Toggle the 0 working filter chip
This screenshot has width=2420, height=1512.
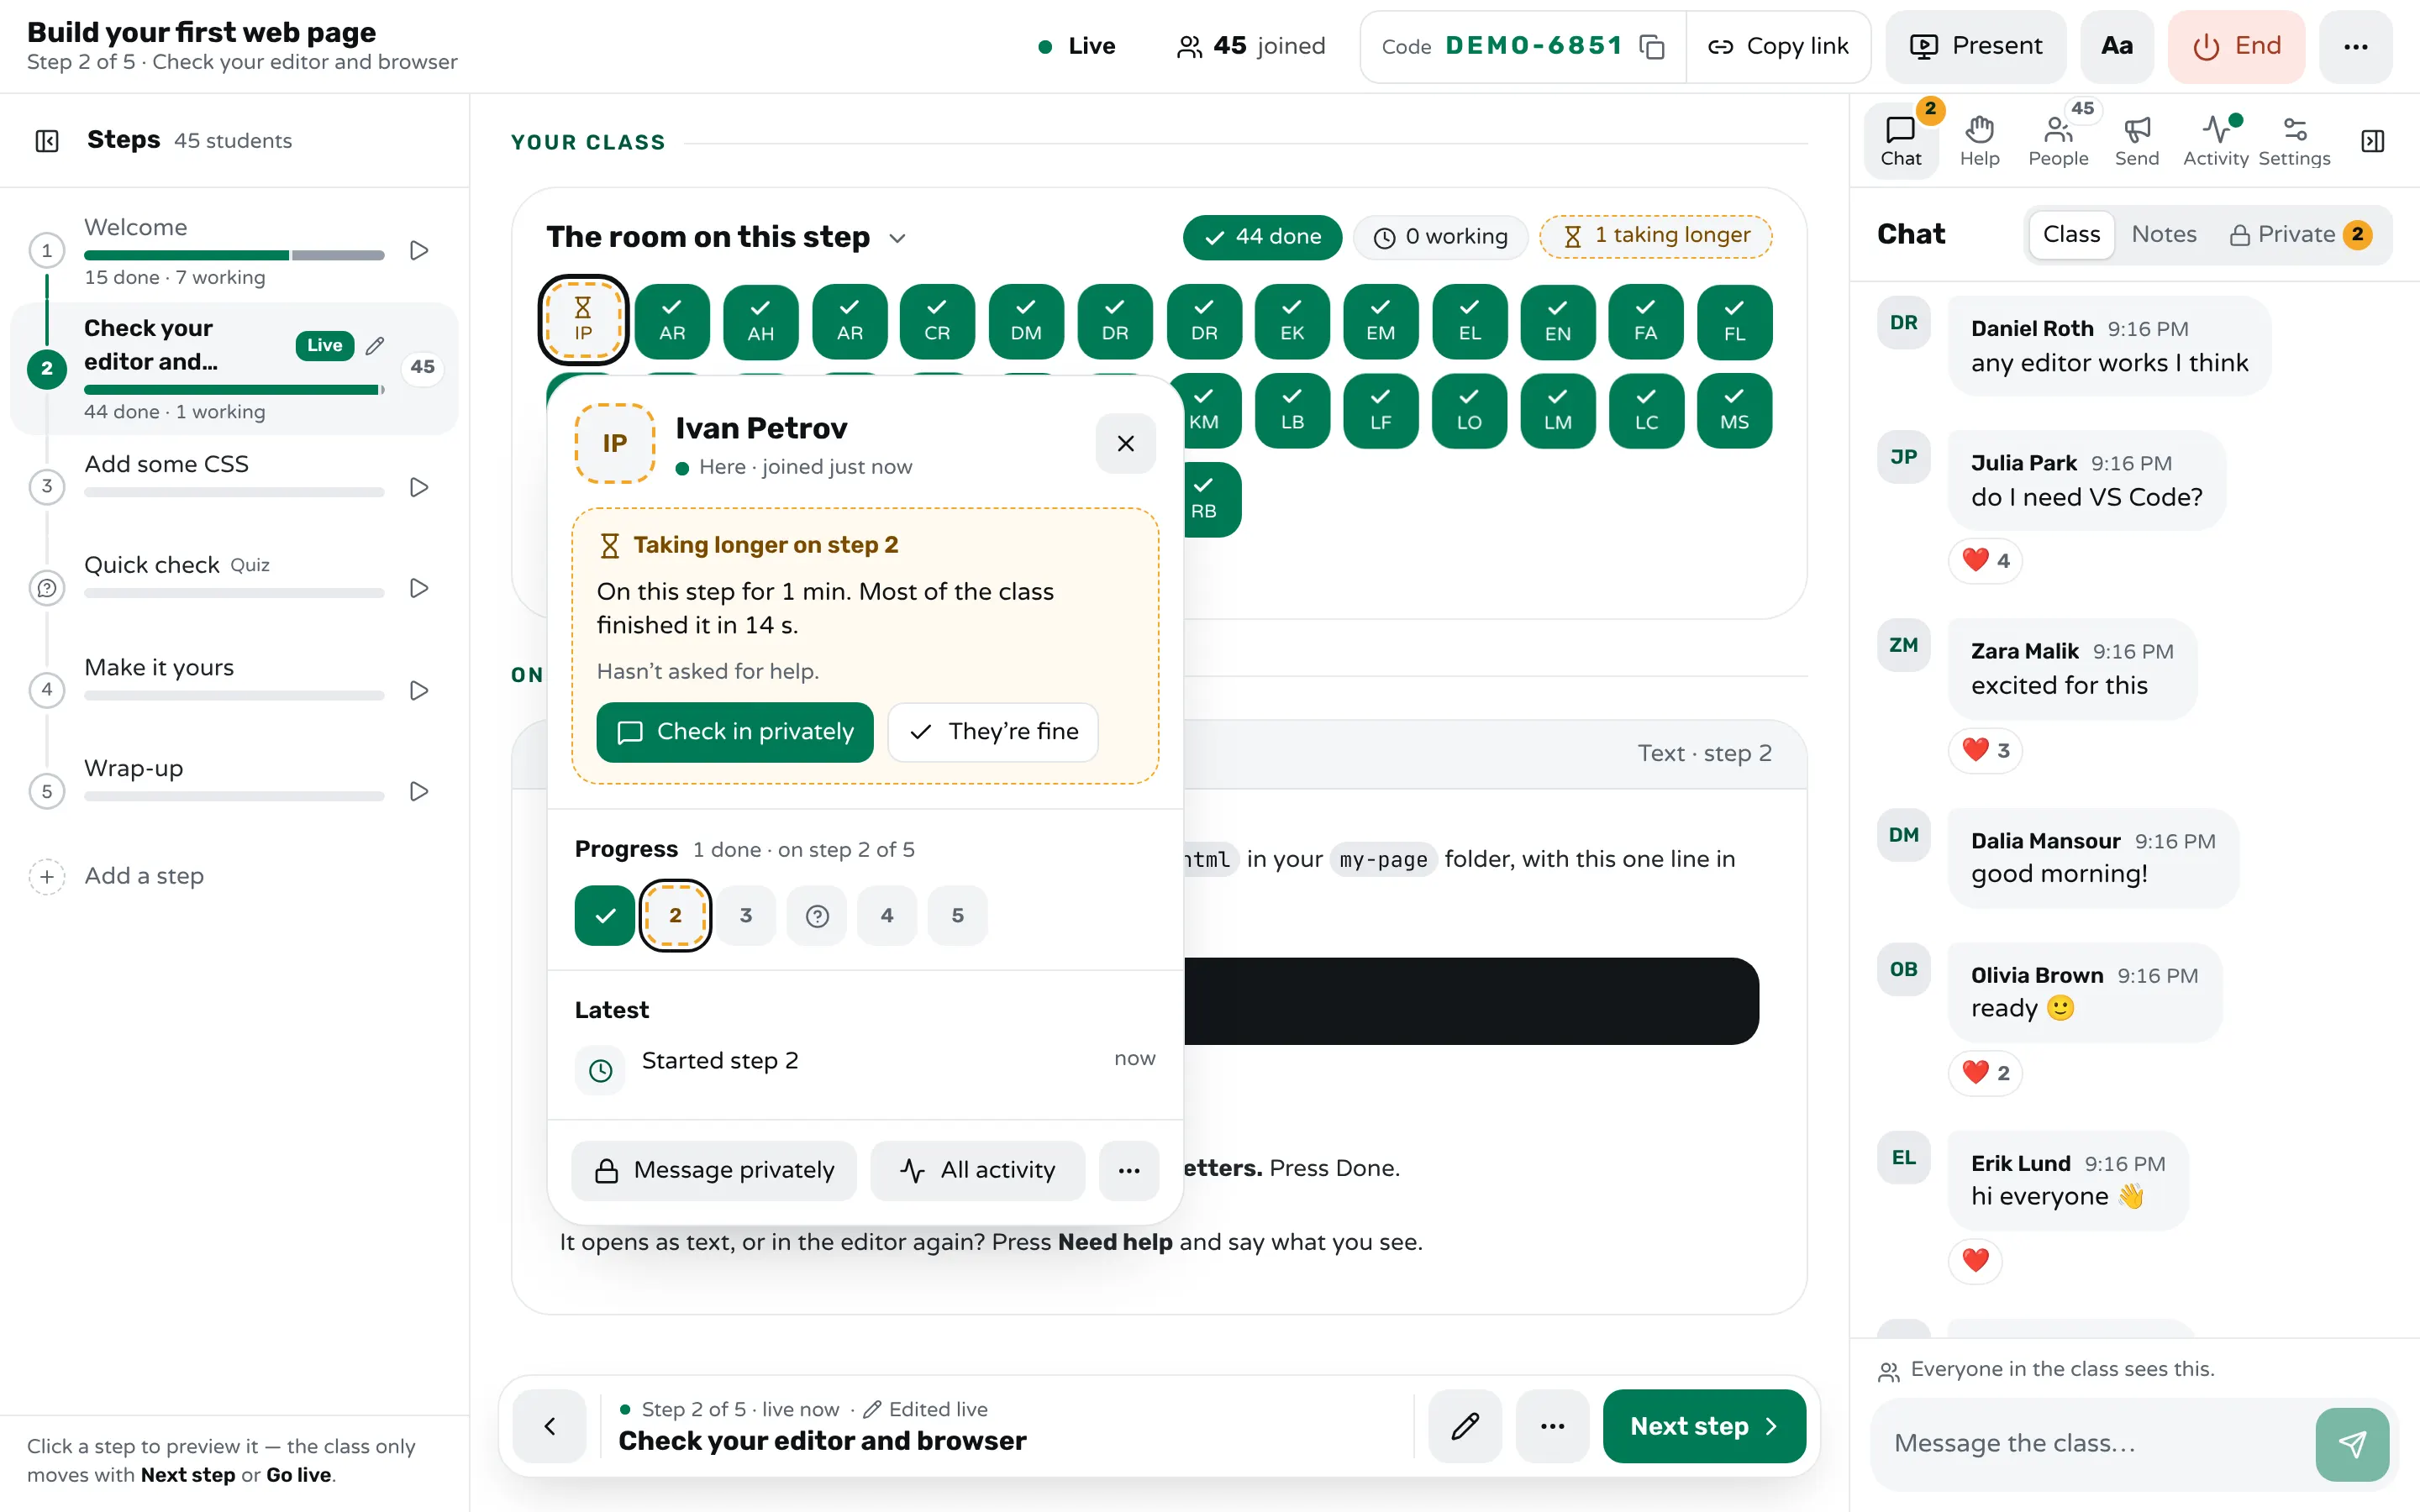[1440, 237]
